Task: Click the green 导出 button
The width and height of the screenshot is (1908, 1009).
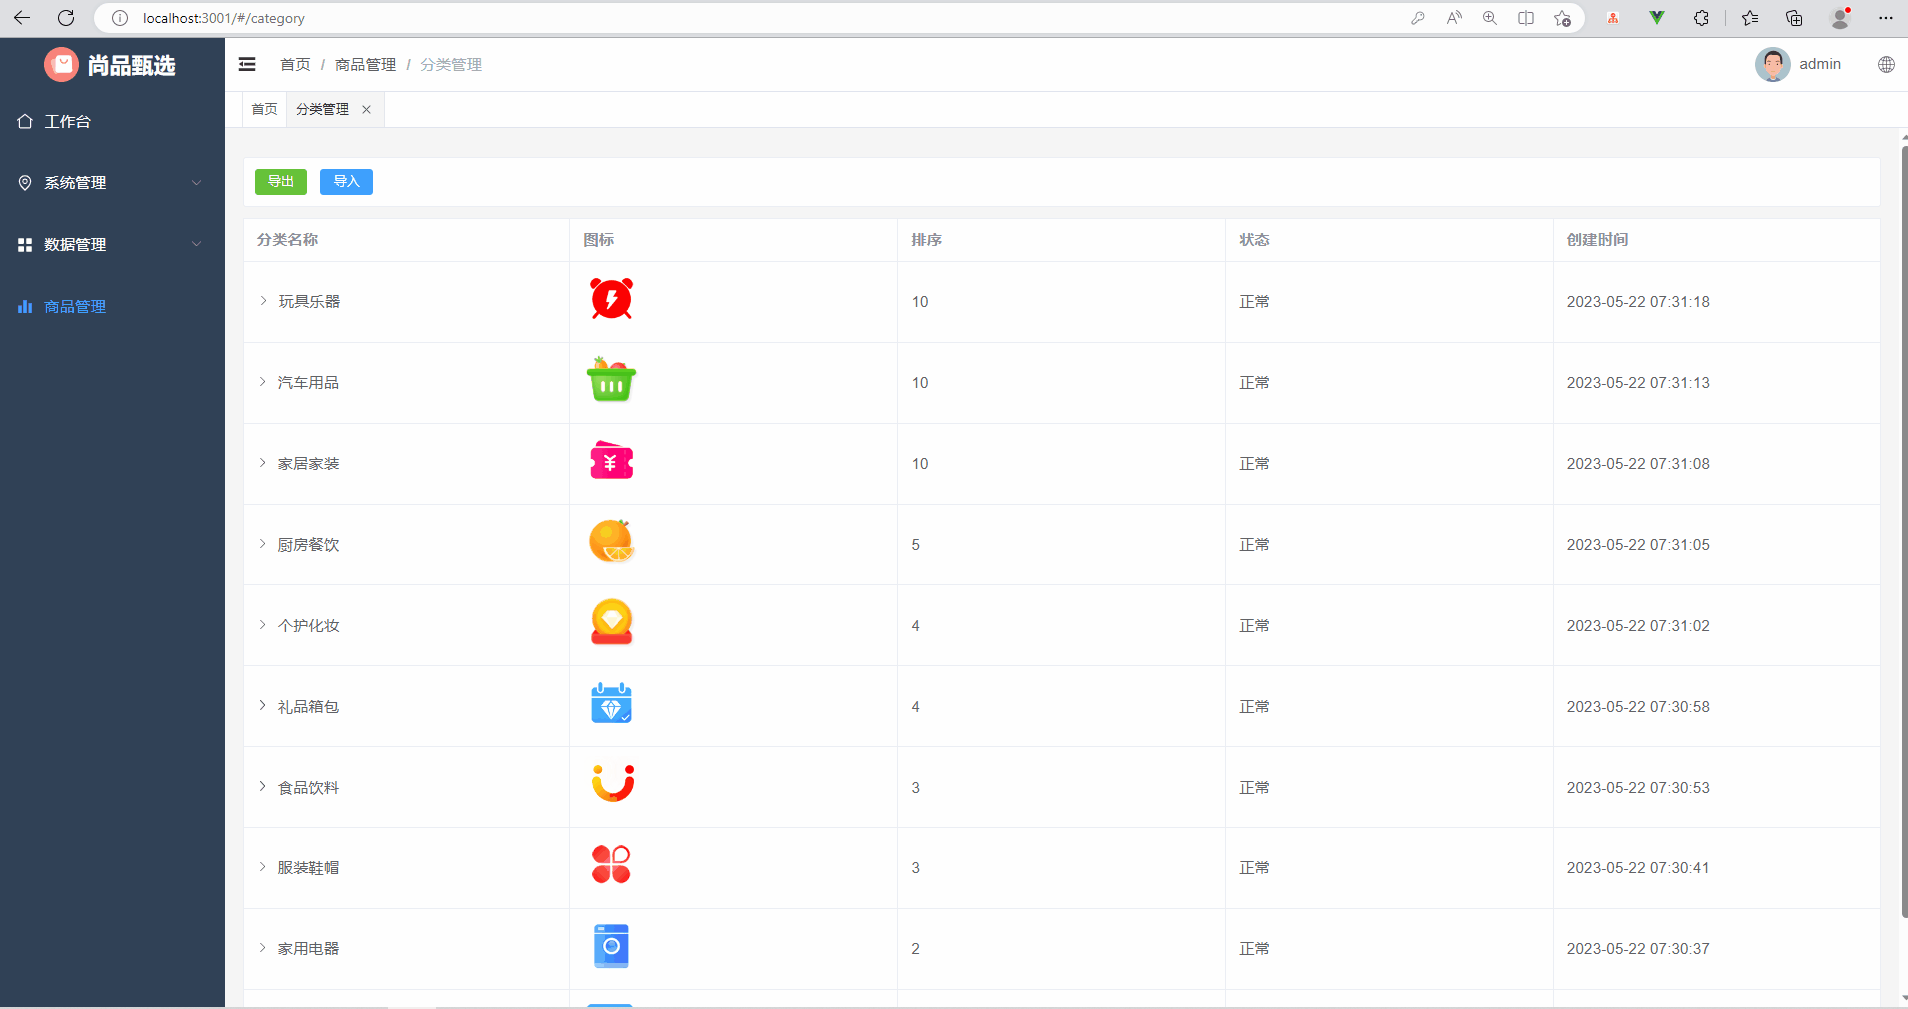Action: click(x=281, y=181)
